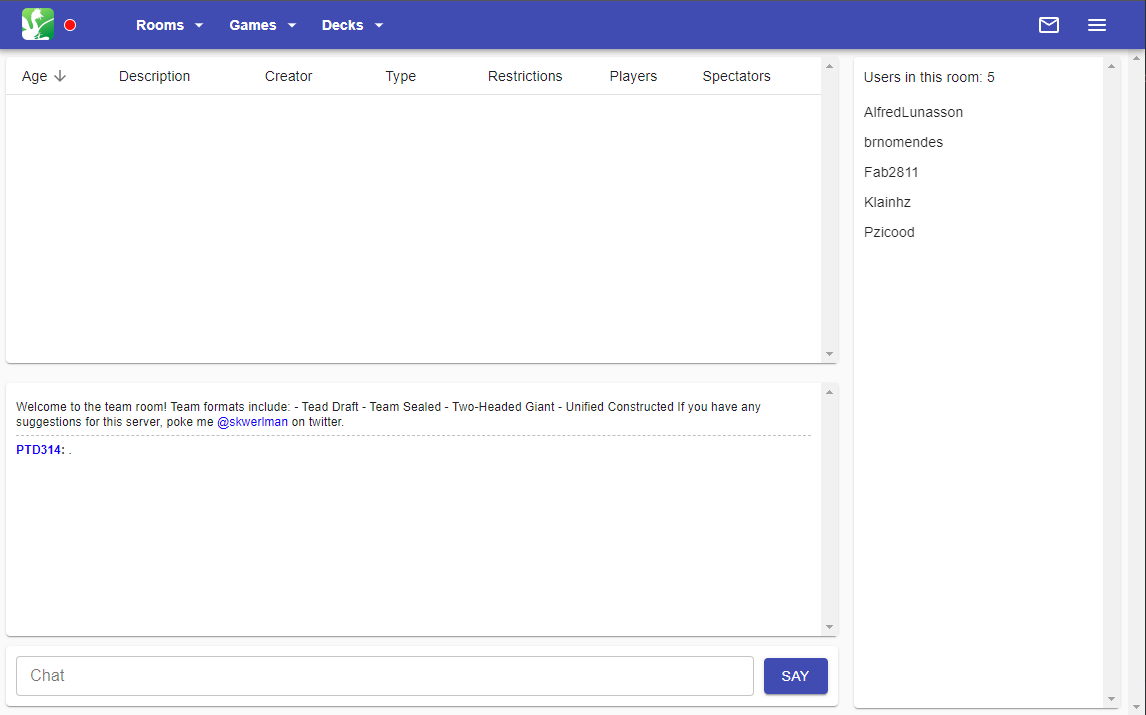The image size is (1146, 715).
Task: Open the Decks dropdown menu
Action: 352,25
